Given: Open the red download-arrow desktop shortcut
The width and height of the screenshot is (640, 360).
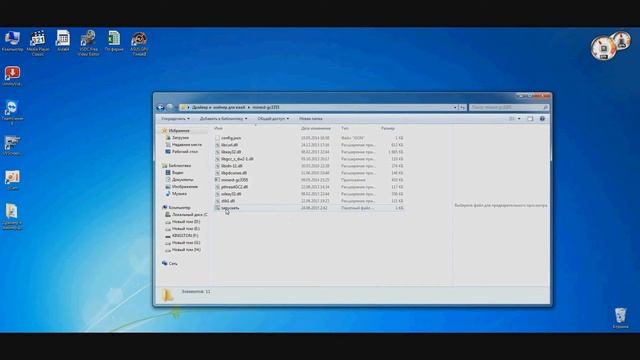Looking at the screenshot, I should tap(12, 76).
